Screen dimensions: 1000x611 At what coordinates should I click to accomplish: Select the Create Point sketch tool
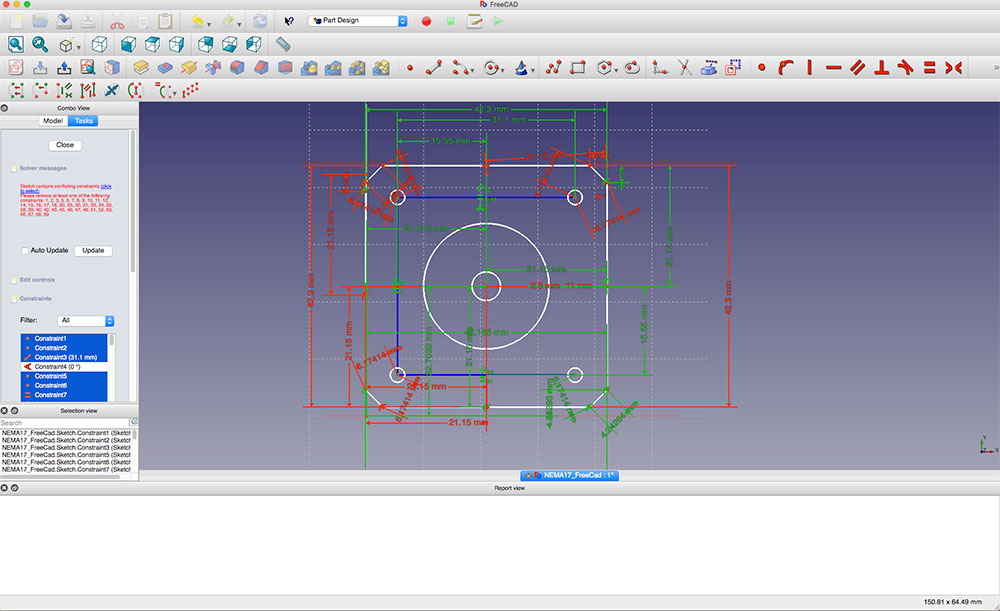point(409,68)
